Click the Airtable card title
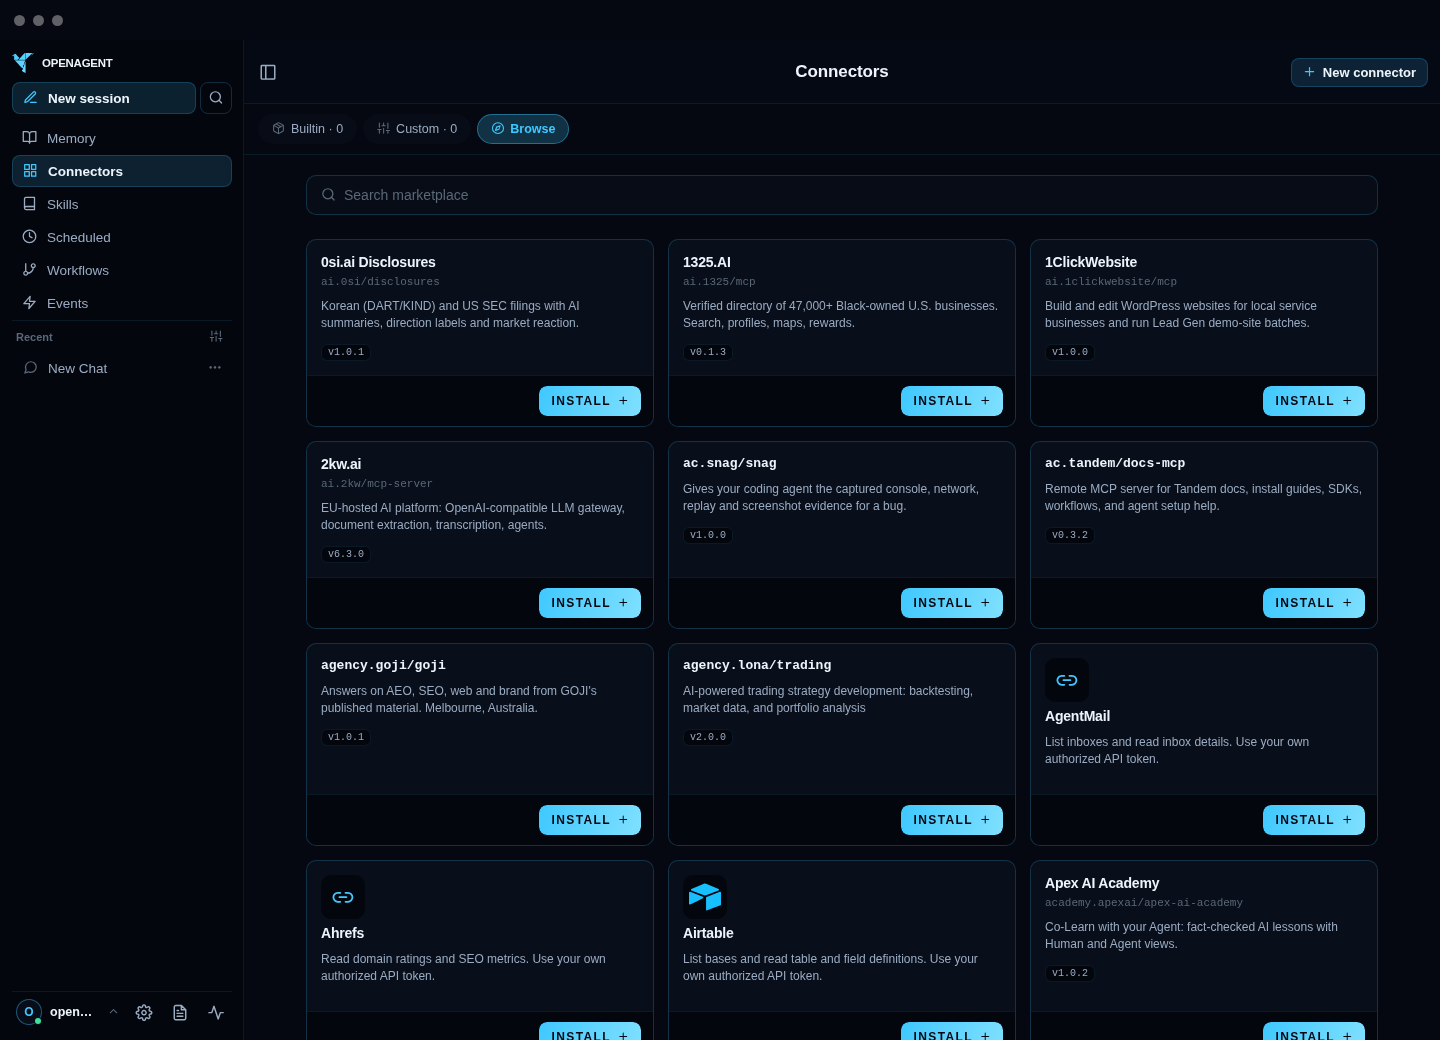1440x1040 pixels. click(708, 933)
